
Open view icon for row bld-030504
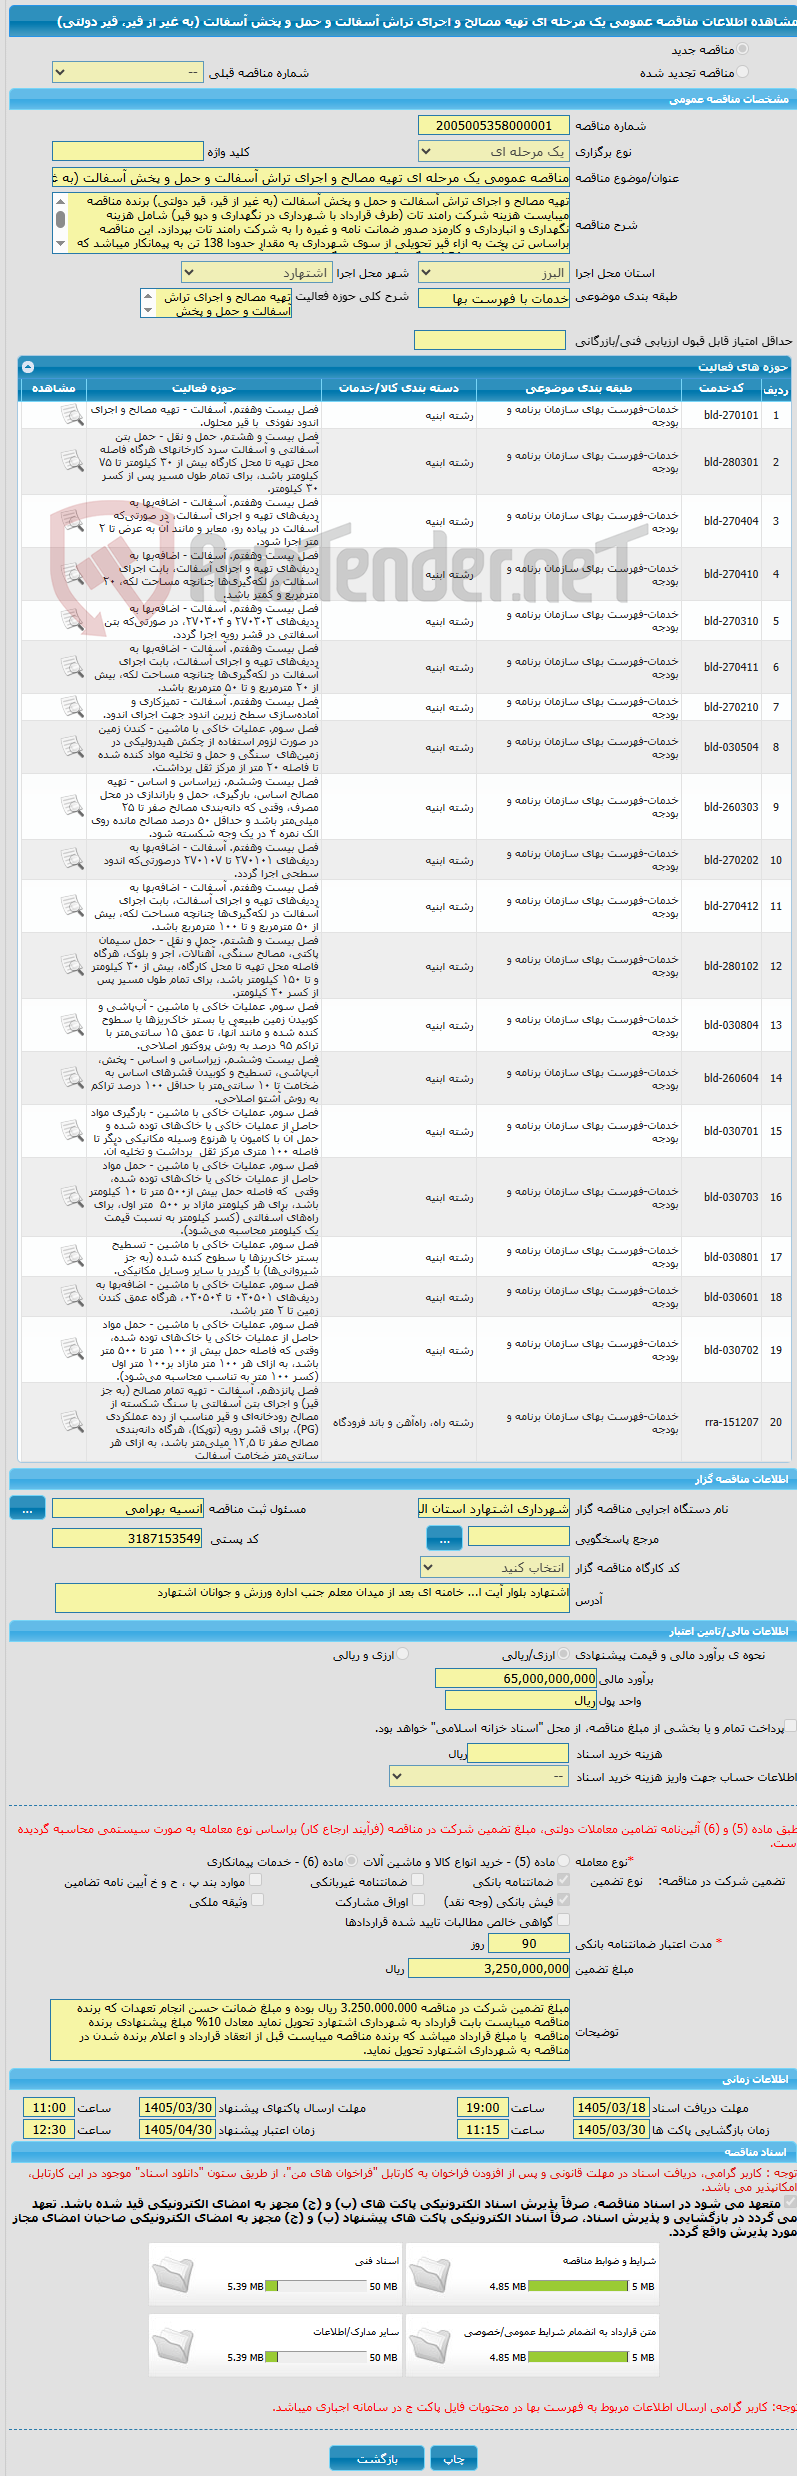coord(72,747)
